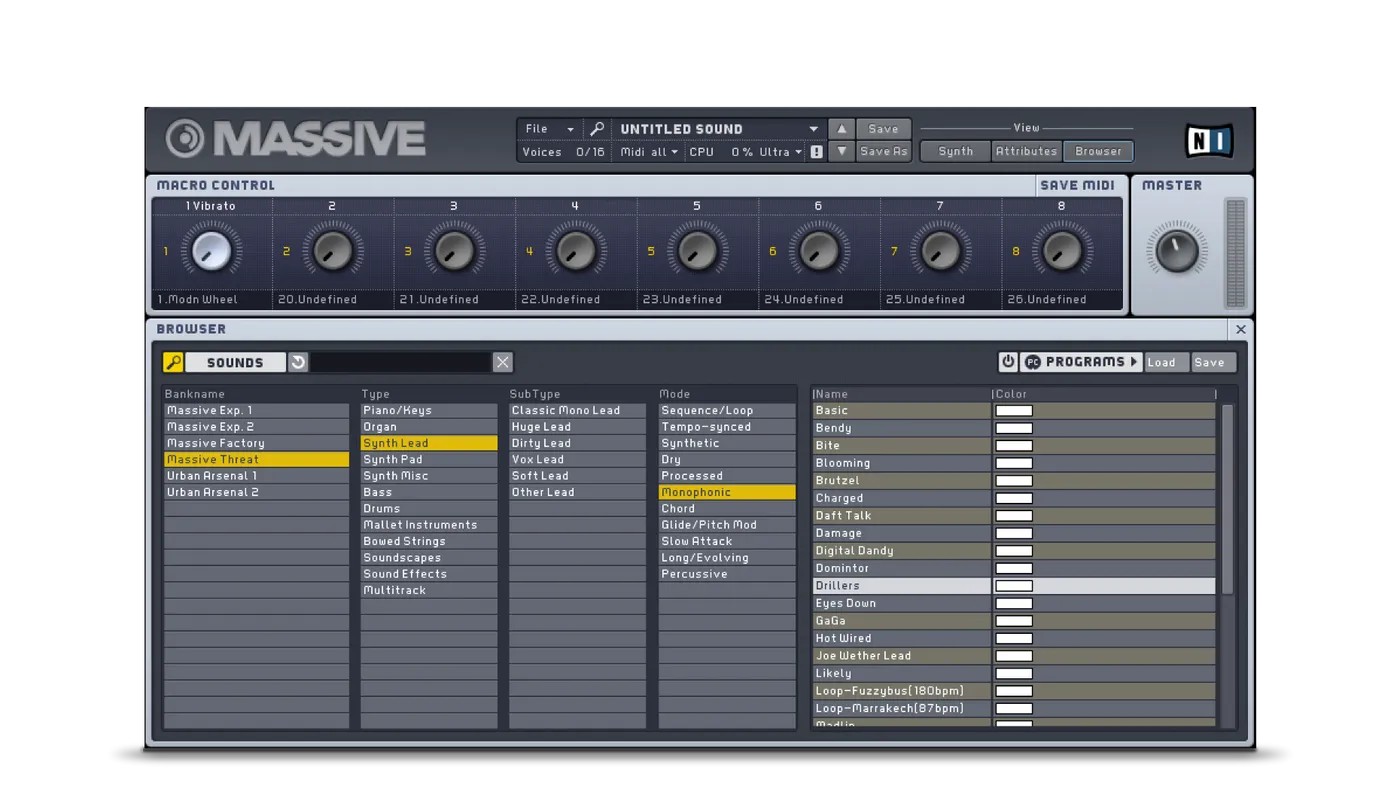Click the browser search input field
The width and height of the screenshot is (1400, 798).
(x=400, y=362)
